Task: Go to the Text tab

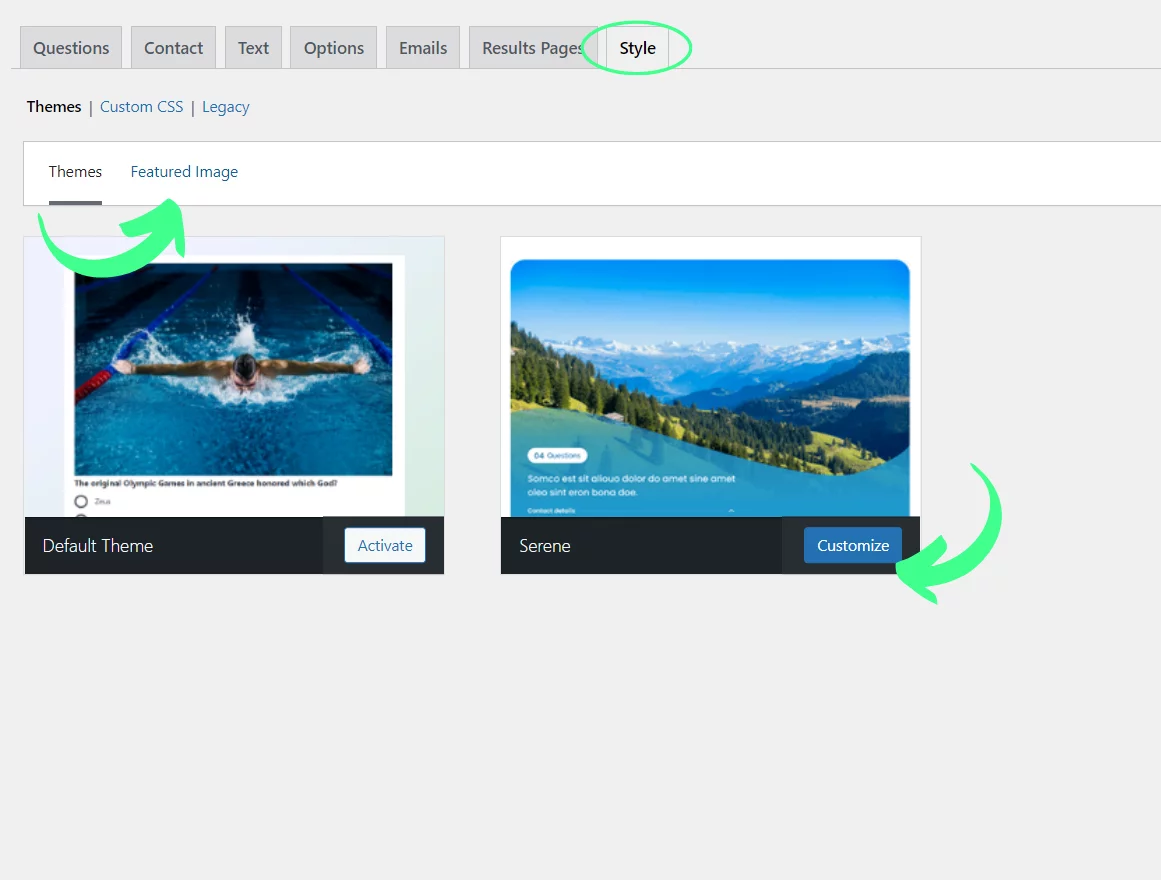Action: click(253, 48)
